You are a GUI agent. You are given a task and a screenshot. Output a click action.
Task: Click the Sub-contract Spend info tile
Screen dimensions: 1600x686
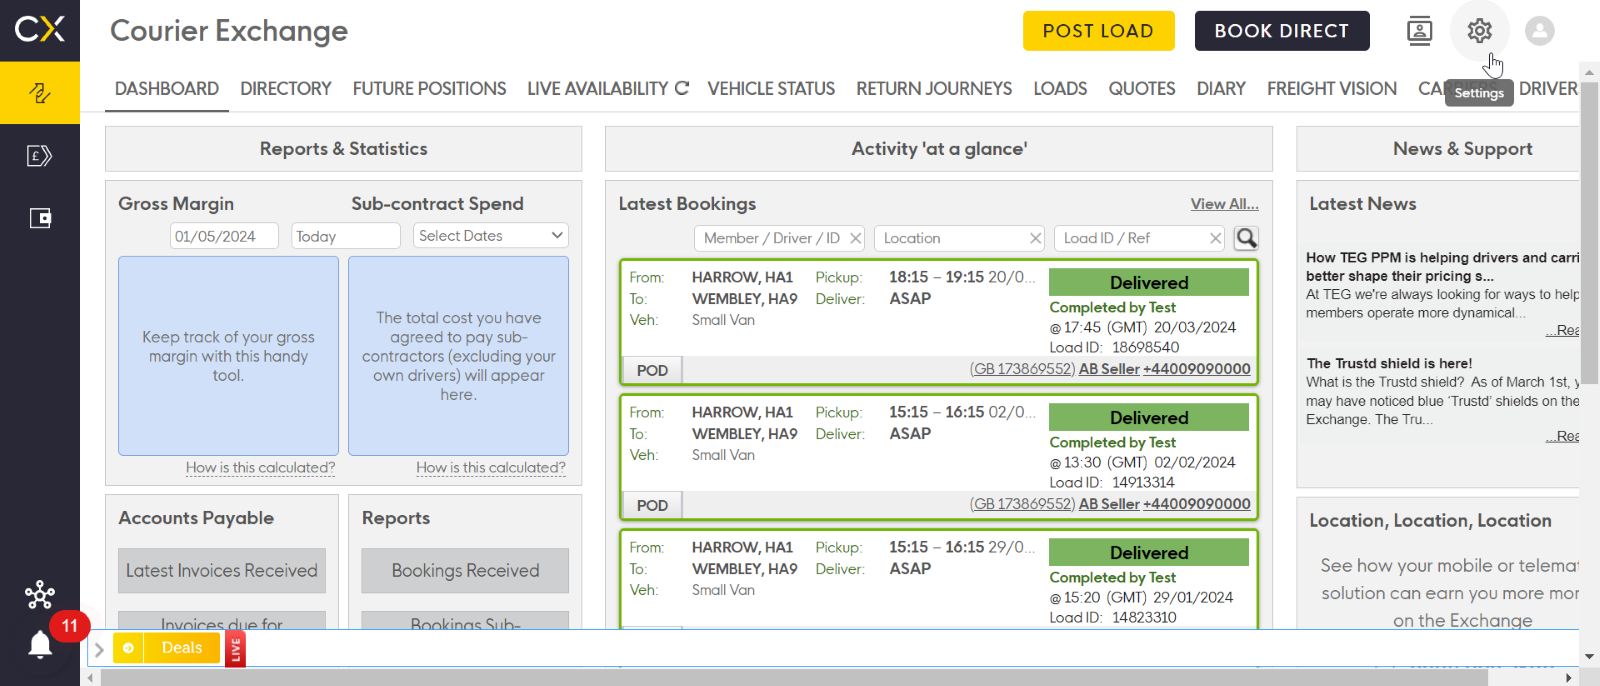tap(458, 356)
